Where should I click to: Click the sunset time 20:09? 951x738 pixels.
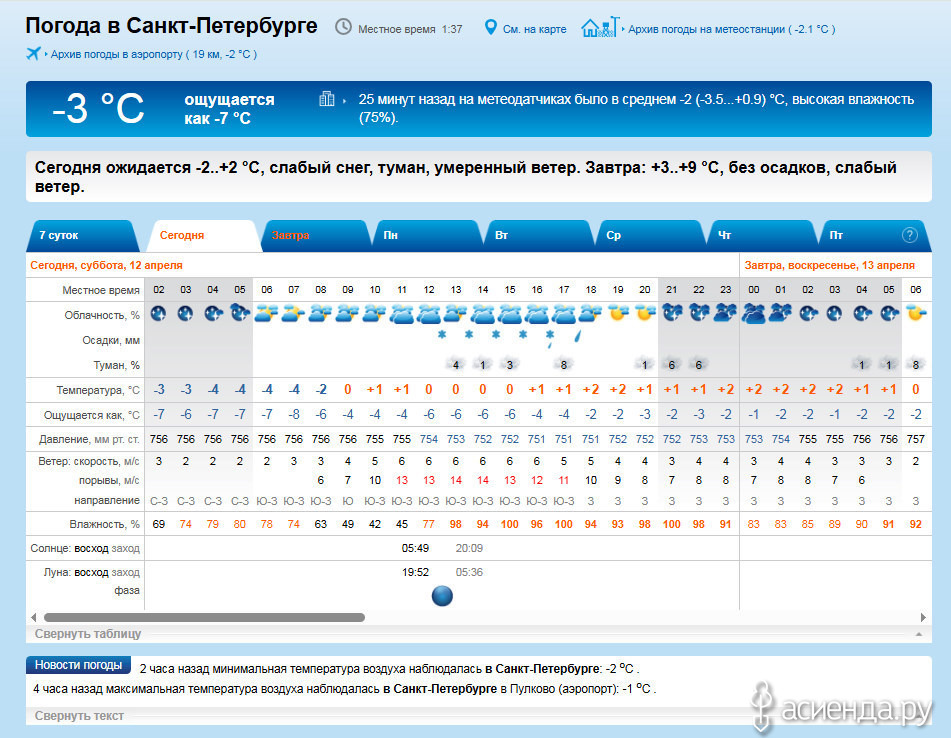469,548
